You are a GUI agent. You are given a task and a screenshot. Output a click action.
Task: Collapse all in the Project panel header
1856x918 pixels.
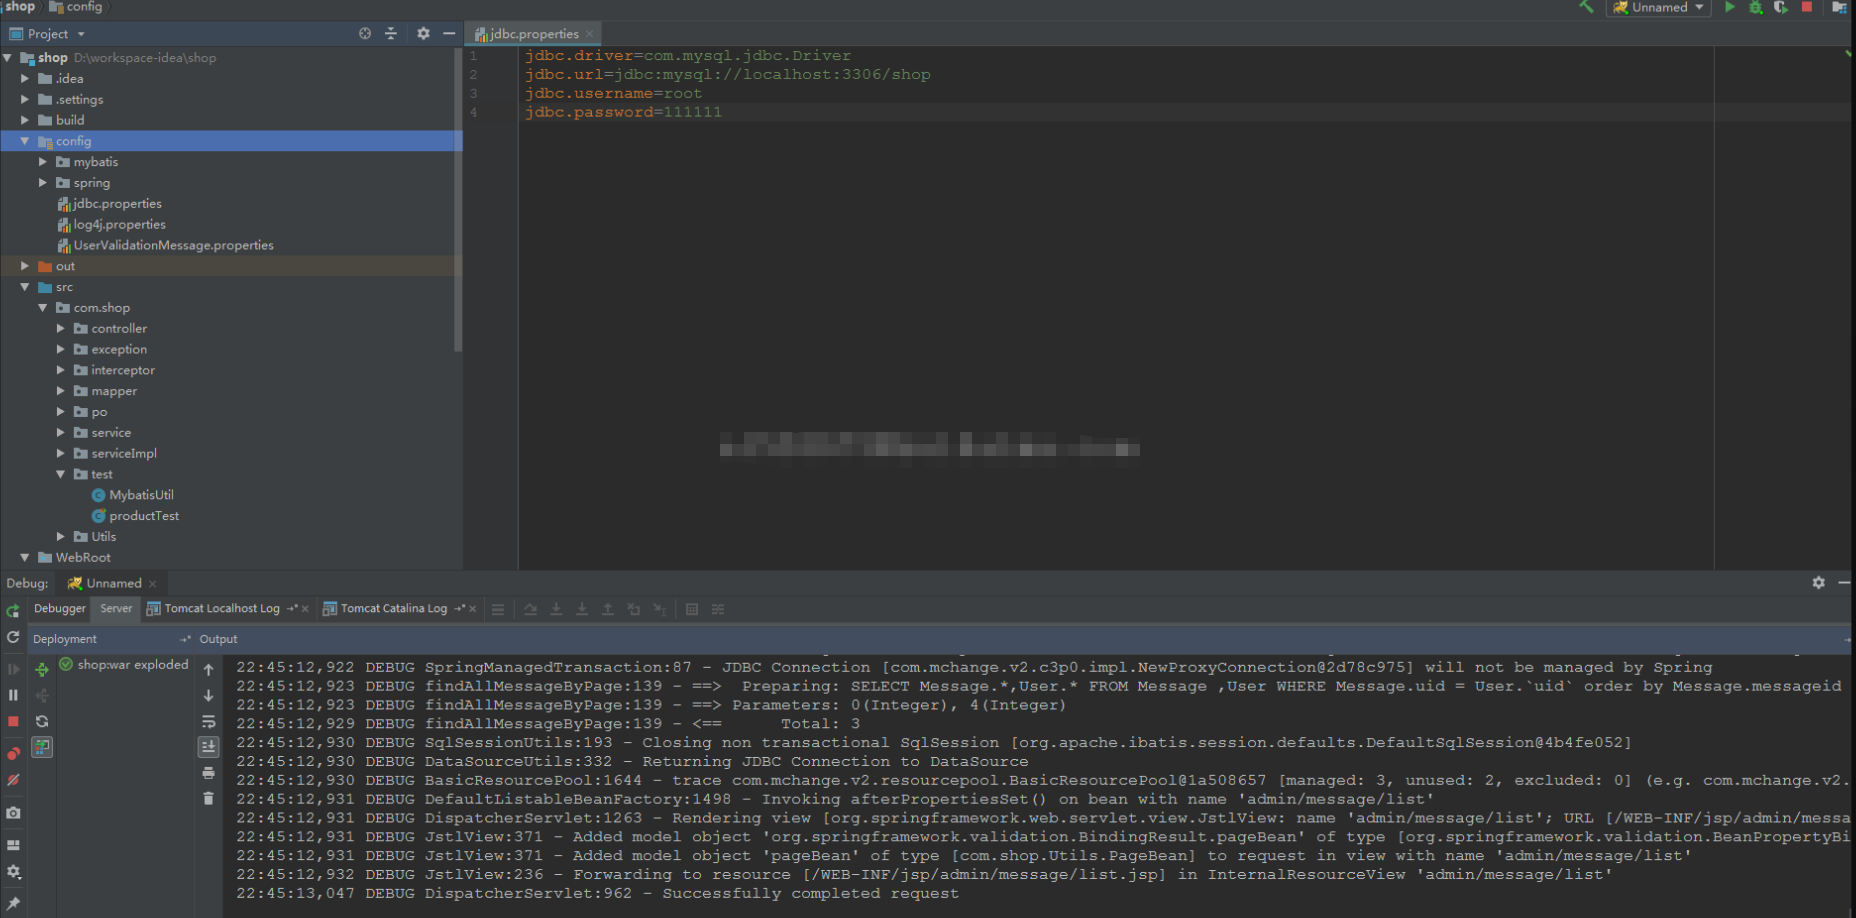[x=391, y=33]
